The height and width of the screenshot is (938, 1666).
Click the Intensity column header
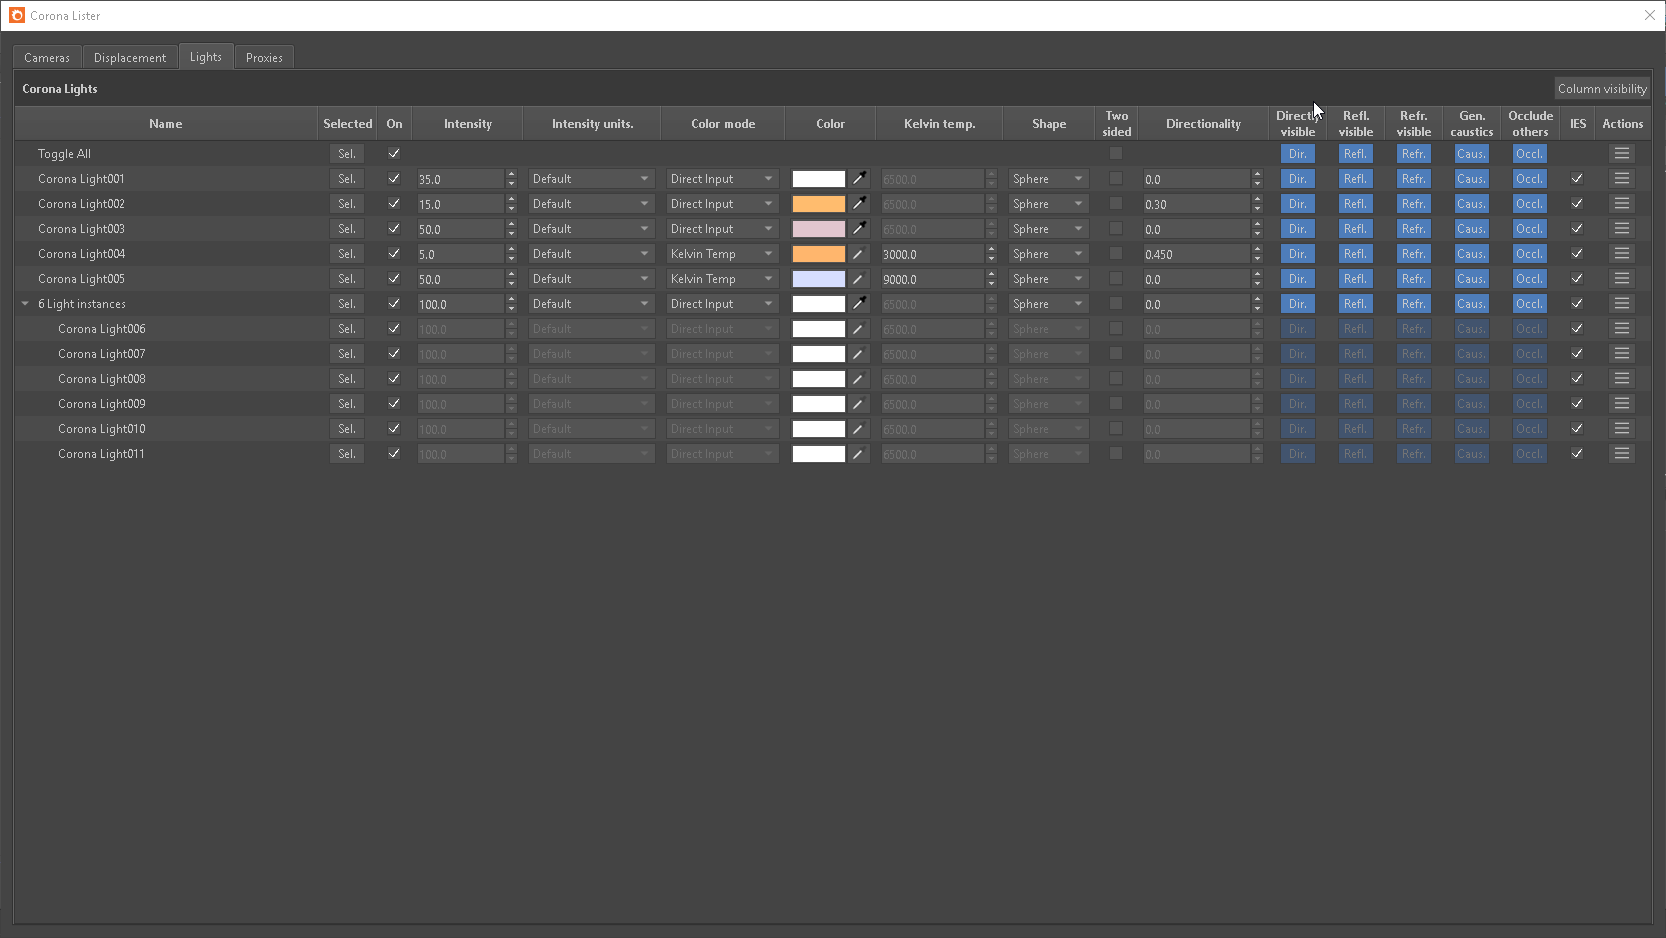[x=468, y=124]
